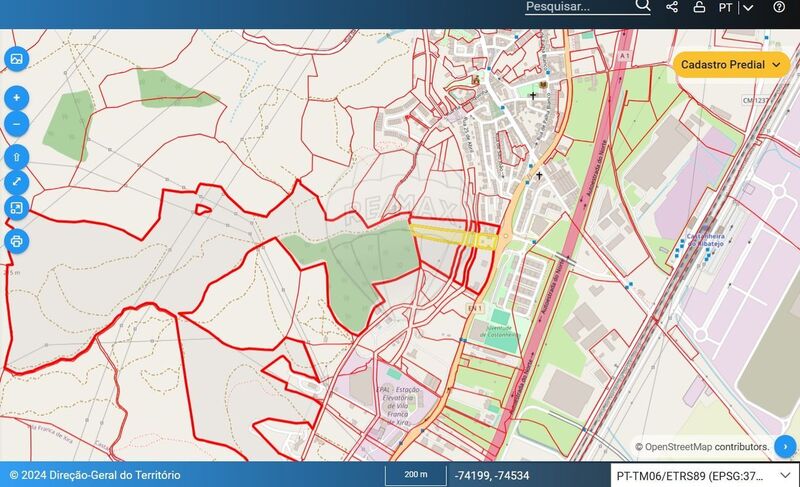
Task: Open login using the padlock icon
Action: pos(699,7)
